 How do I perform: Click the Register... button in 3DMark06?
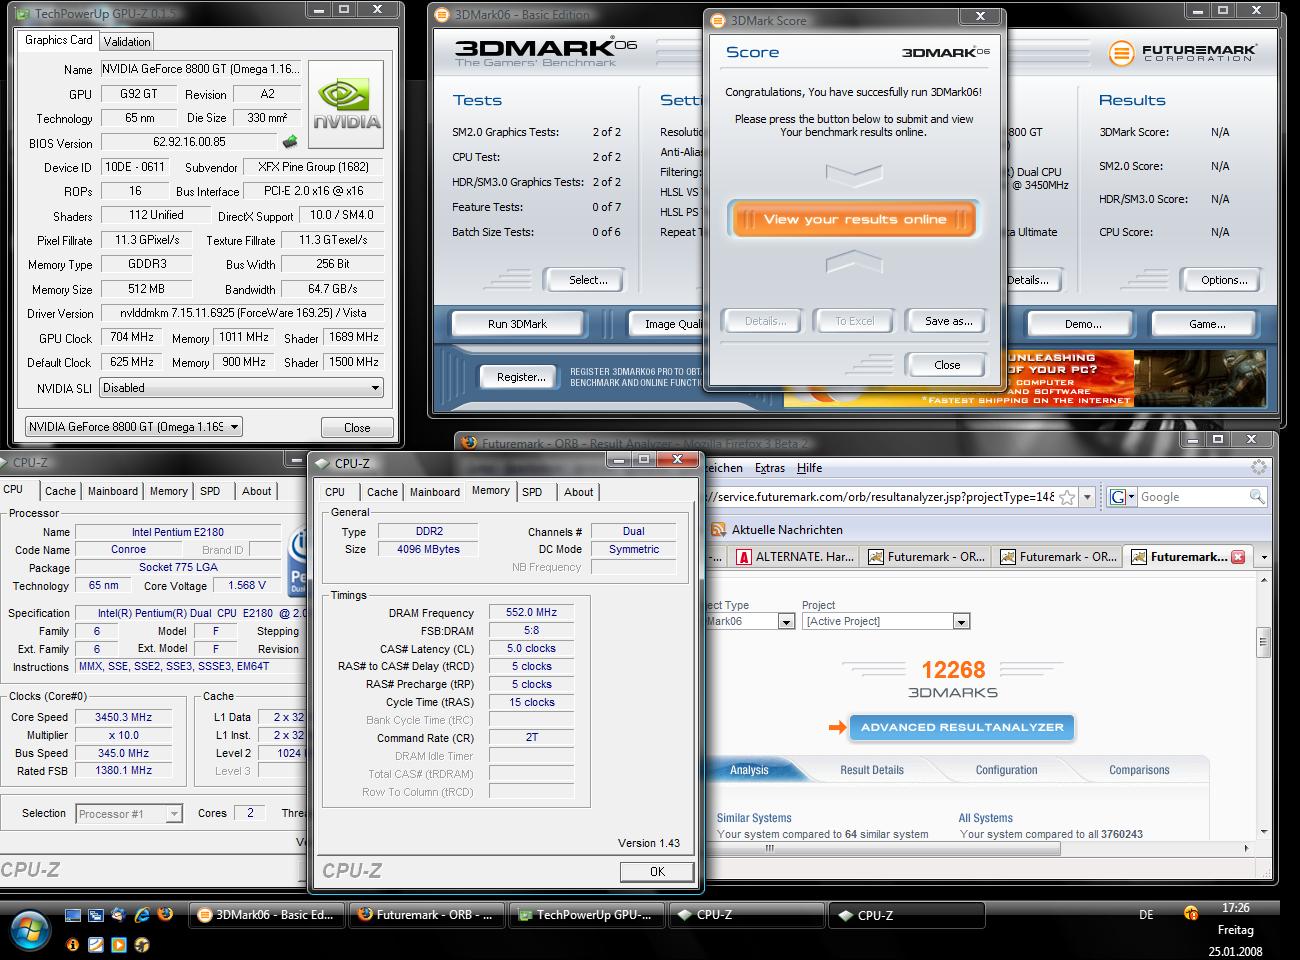pyautogui.click(x=521, y=377)
